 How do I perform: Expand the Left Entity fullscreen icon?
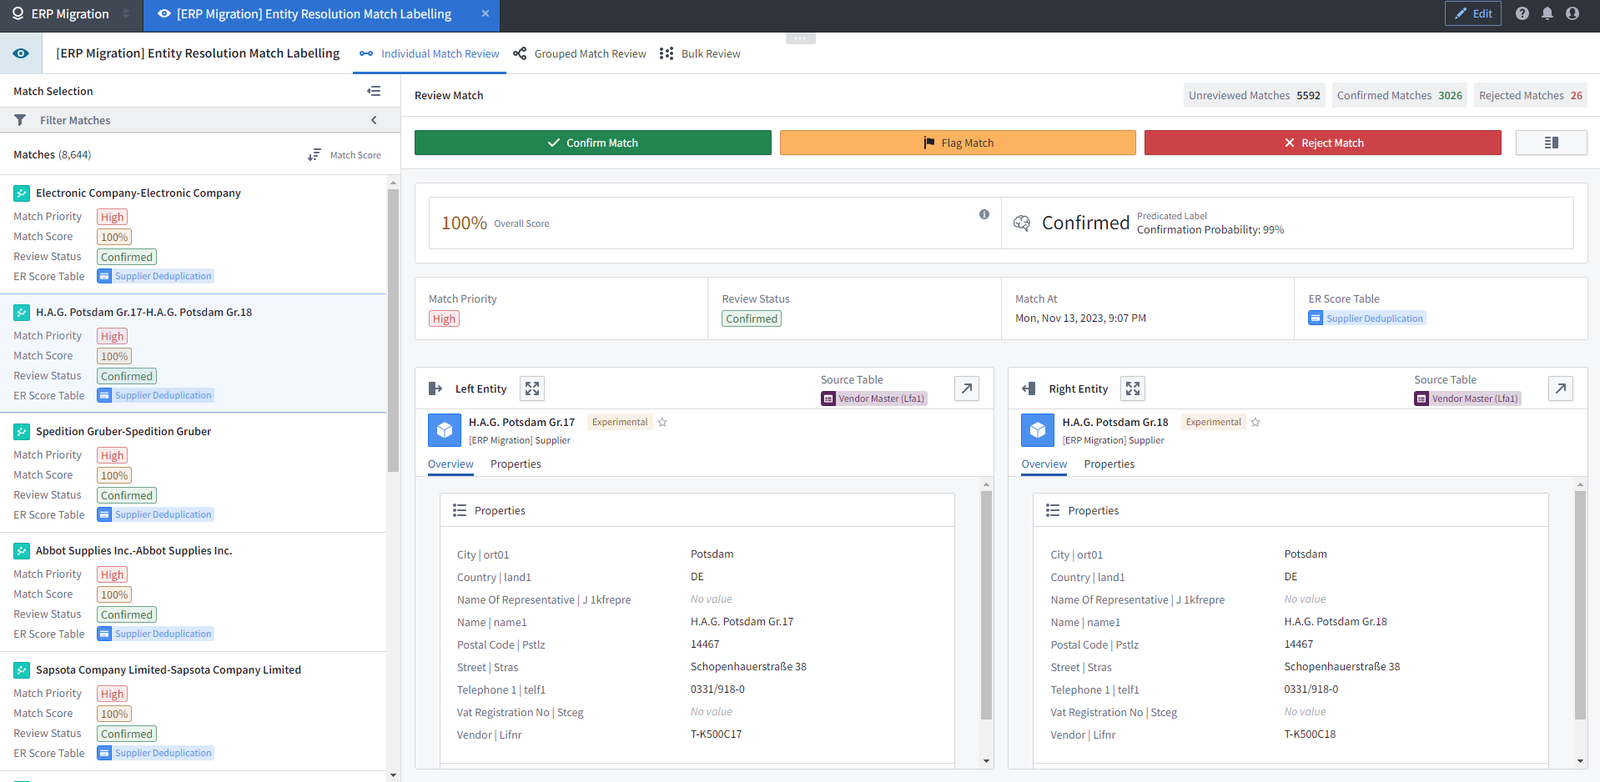coord(532,389)
